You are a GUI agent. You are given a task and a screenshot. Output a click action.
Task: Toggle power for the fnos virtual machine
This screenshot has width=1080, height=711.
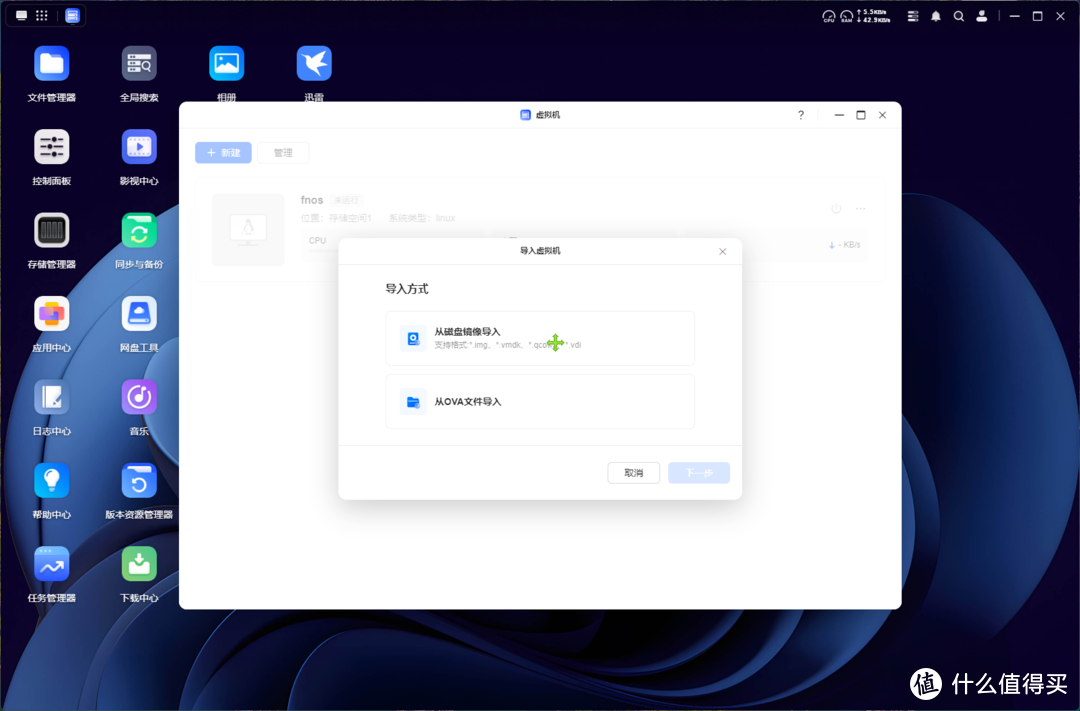coord(836,208)
